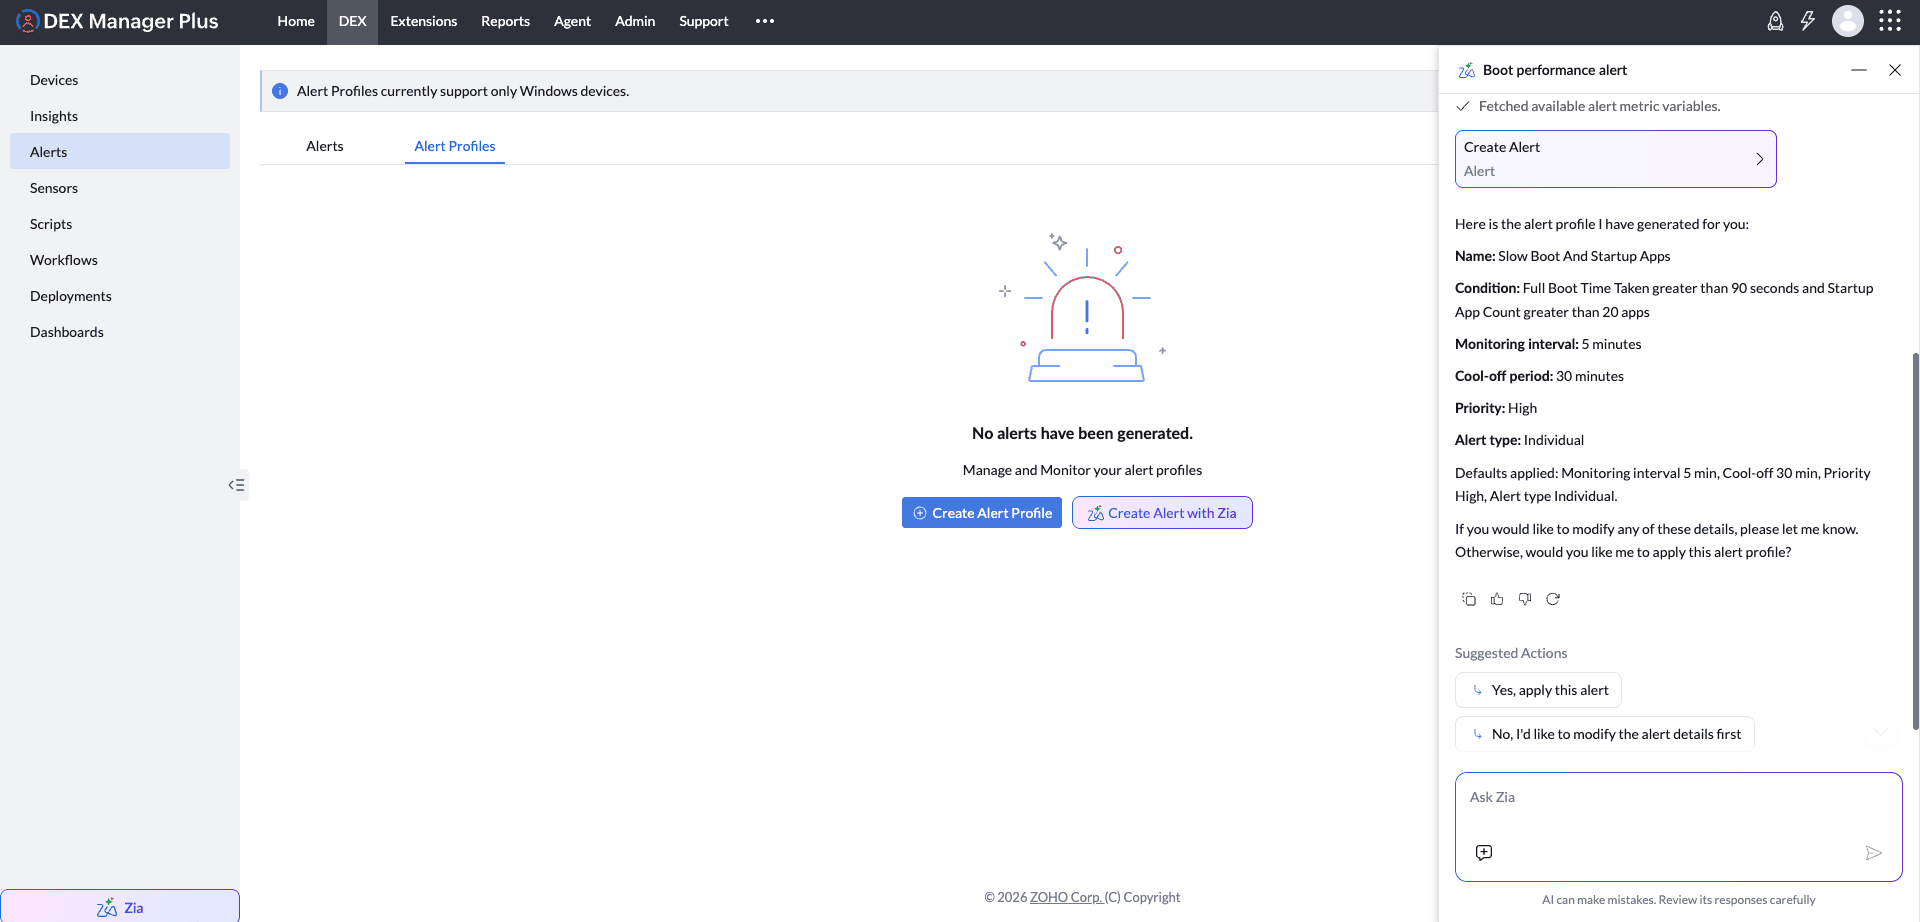Go to Workflows in the sidebar
The height and width of the screenshot is (922, 1920).
point(120,260)
